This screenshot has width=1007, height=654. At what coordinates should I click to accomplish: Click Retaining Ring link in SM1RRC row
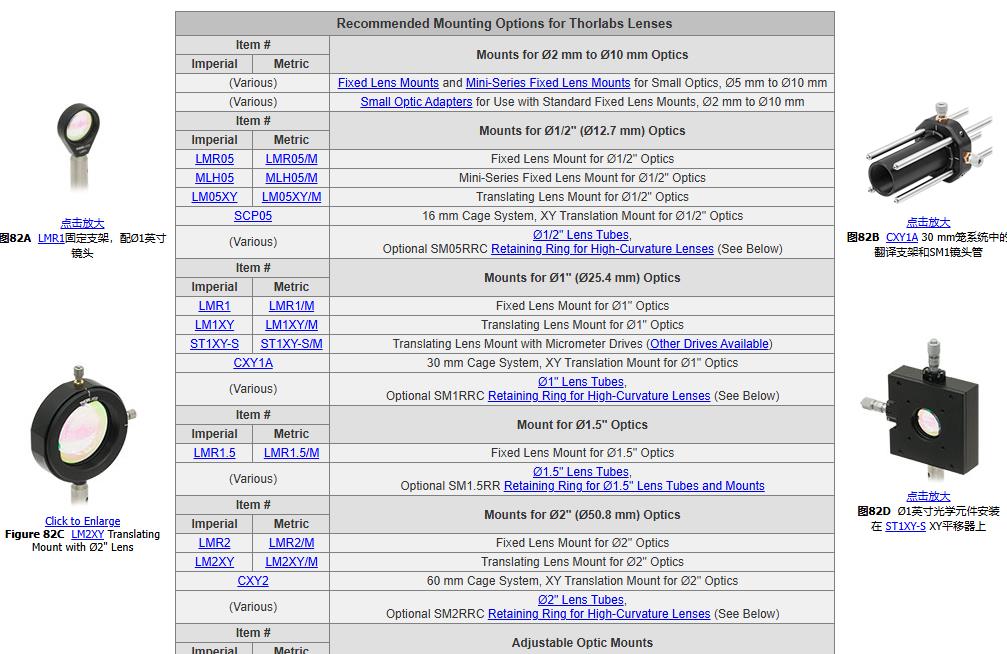(x=599, y=396)
